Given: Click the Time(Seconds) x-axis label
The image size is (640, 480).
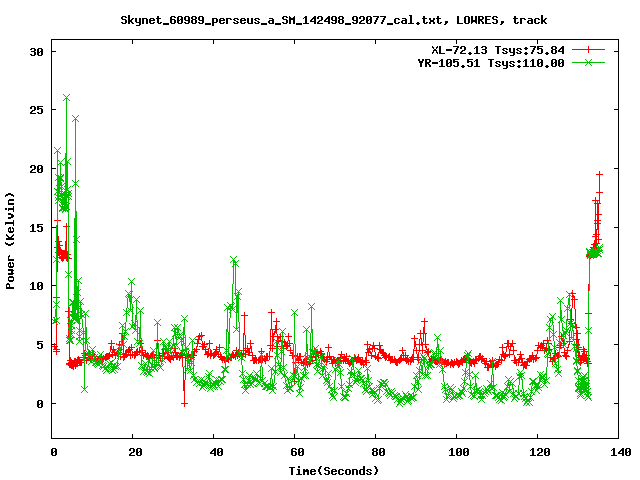Looking at the screenshot, I should [x=336, y=470].
